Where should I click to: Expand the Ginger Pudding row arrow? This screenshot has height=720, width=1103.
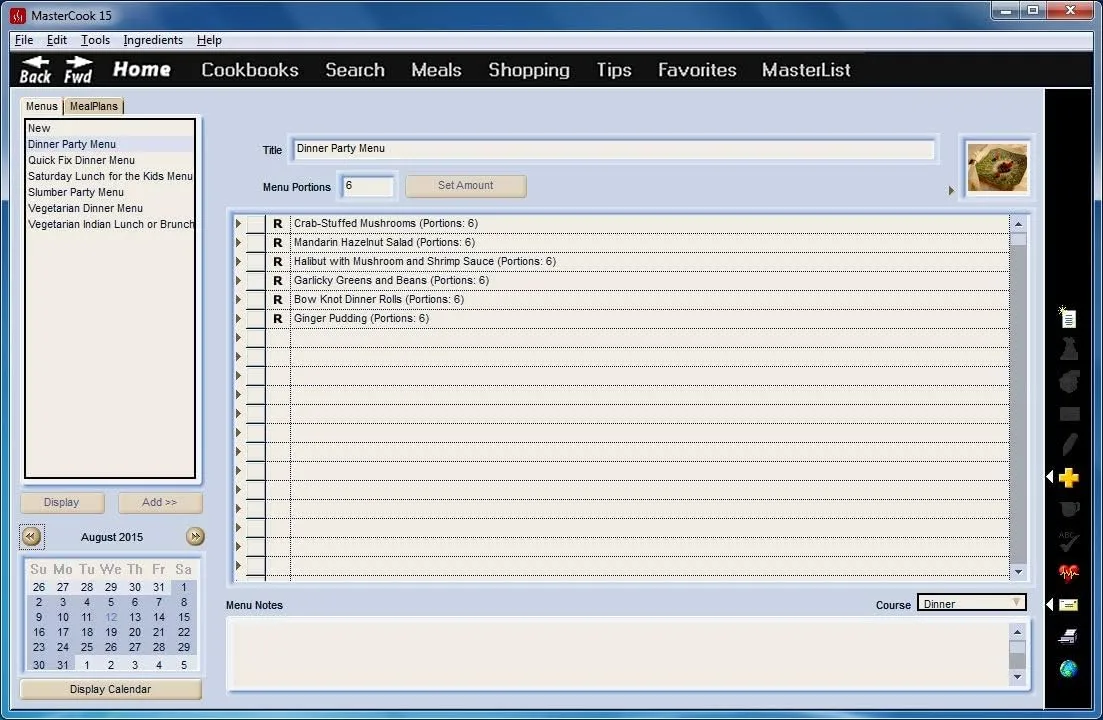click(238, 318)
